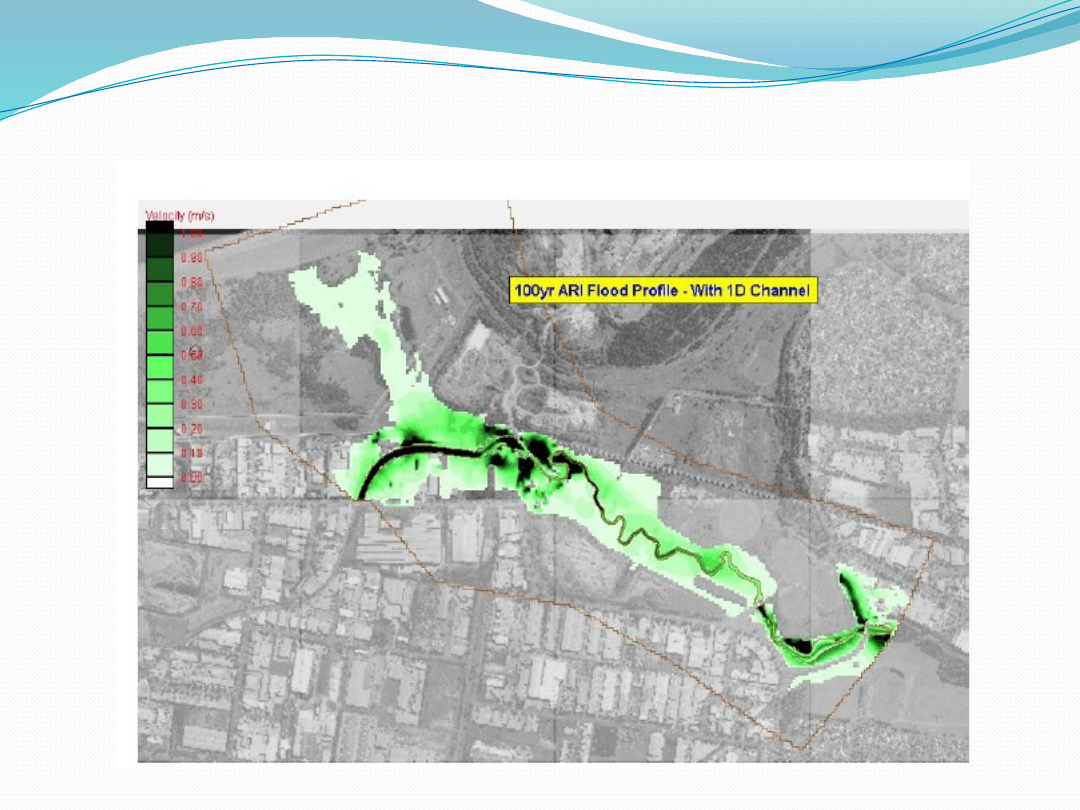Viewport: 1080px width, 810px height.
Task: Click the 0.90 velocity legend label
Action: click(x=191, y=258)
